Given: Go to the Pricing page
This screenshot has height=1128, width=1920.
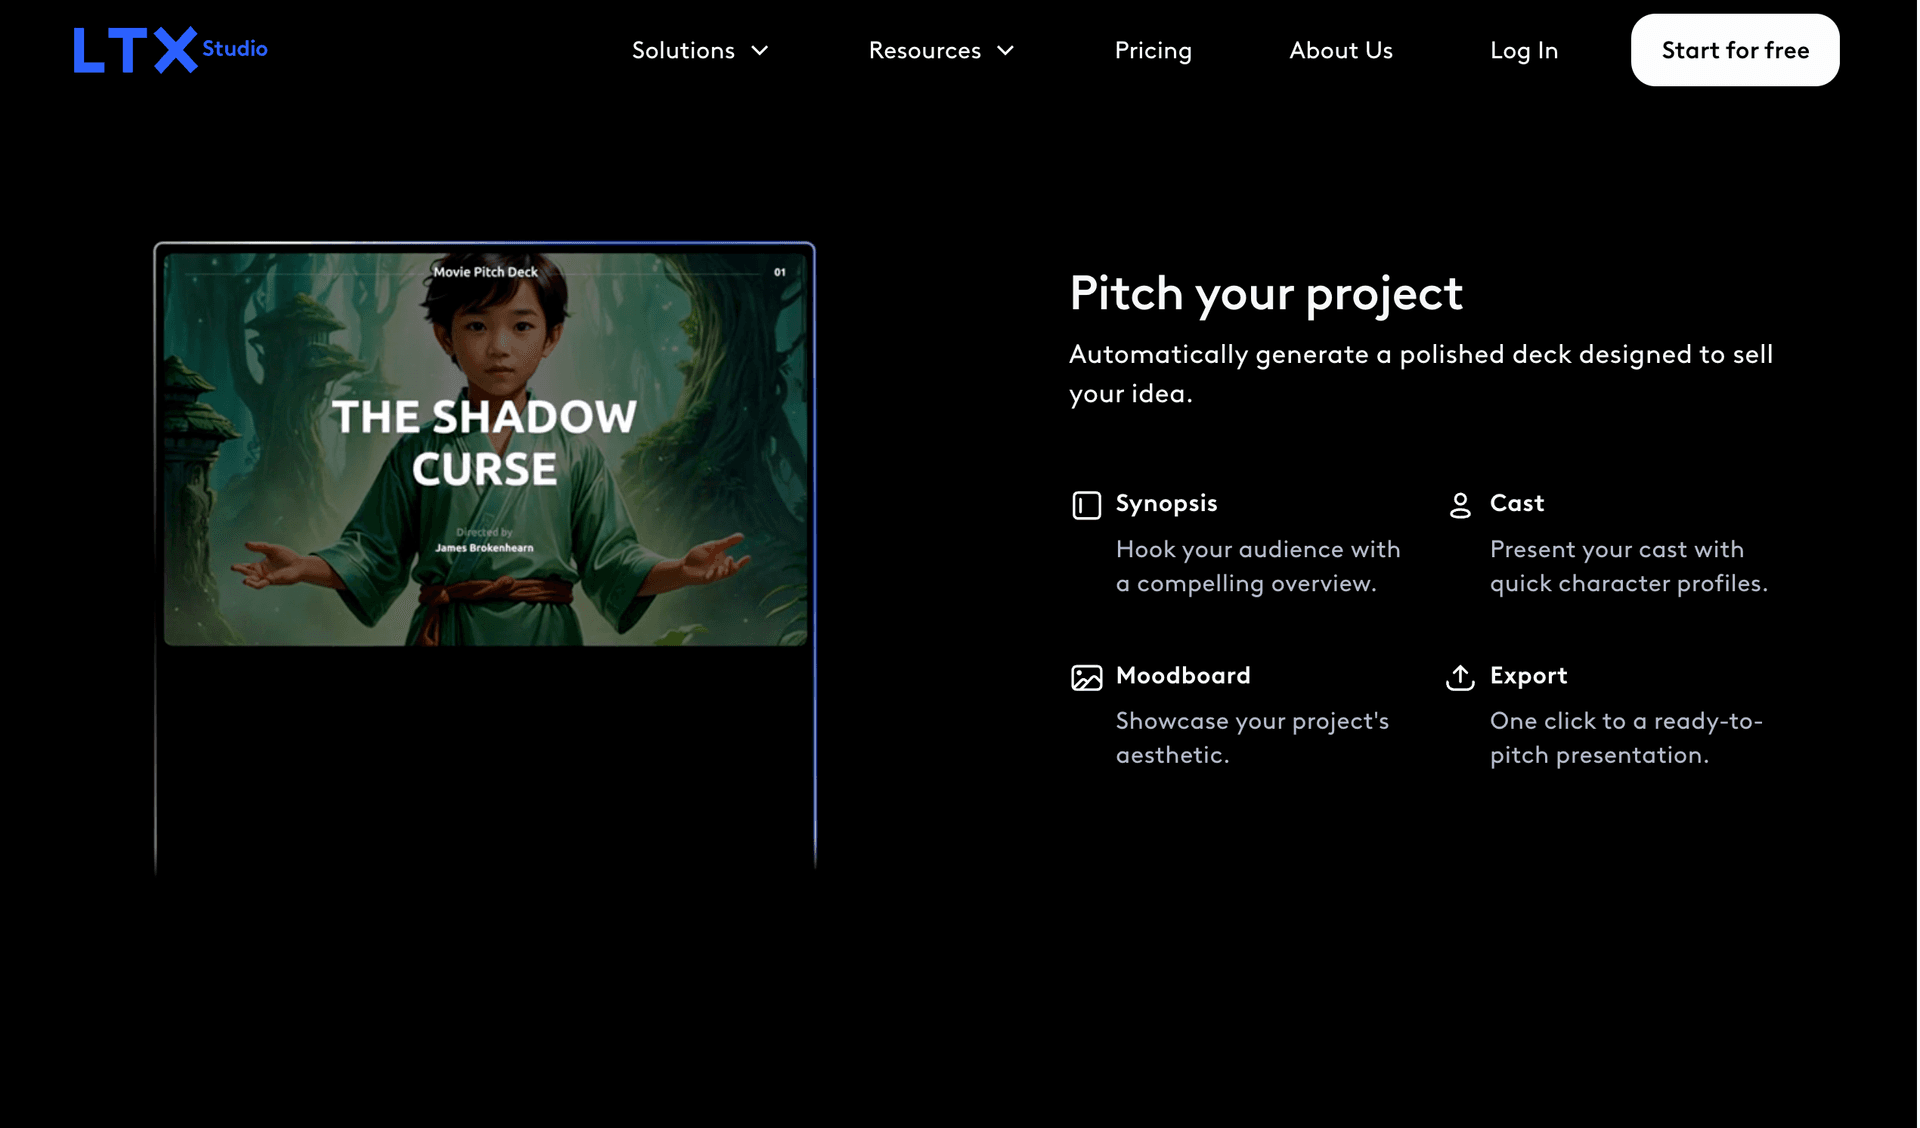Looking at the screenshot, I should pos(1153,50).
